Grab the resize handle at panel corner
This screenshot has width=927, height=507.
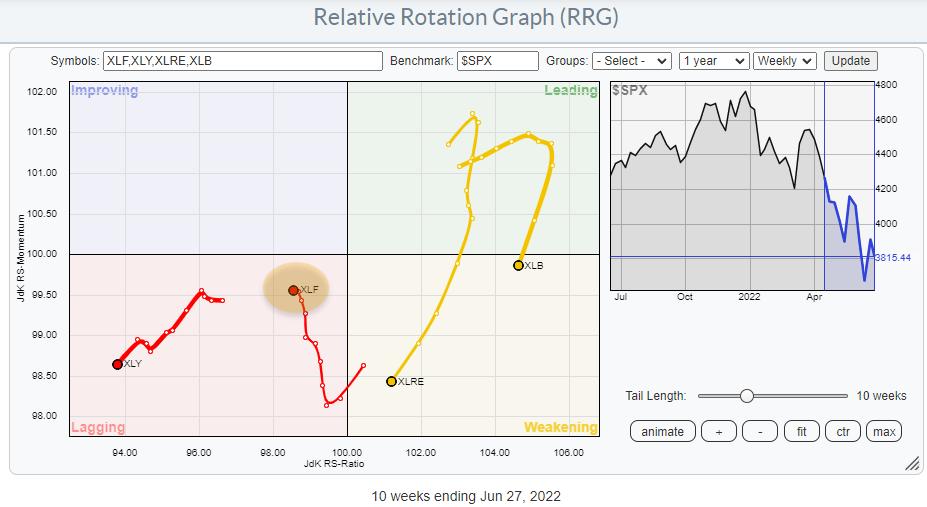tap(911, 463)
